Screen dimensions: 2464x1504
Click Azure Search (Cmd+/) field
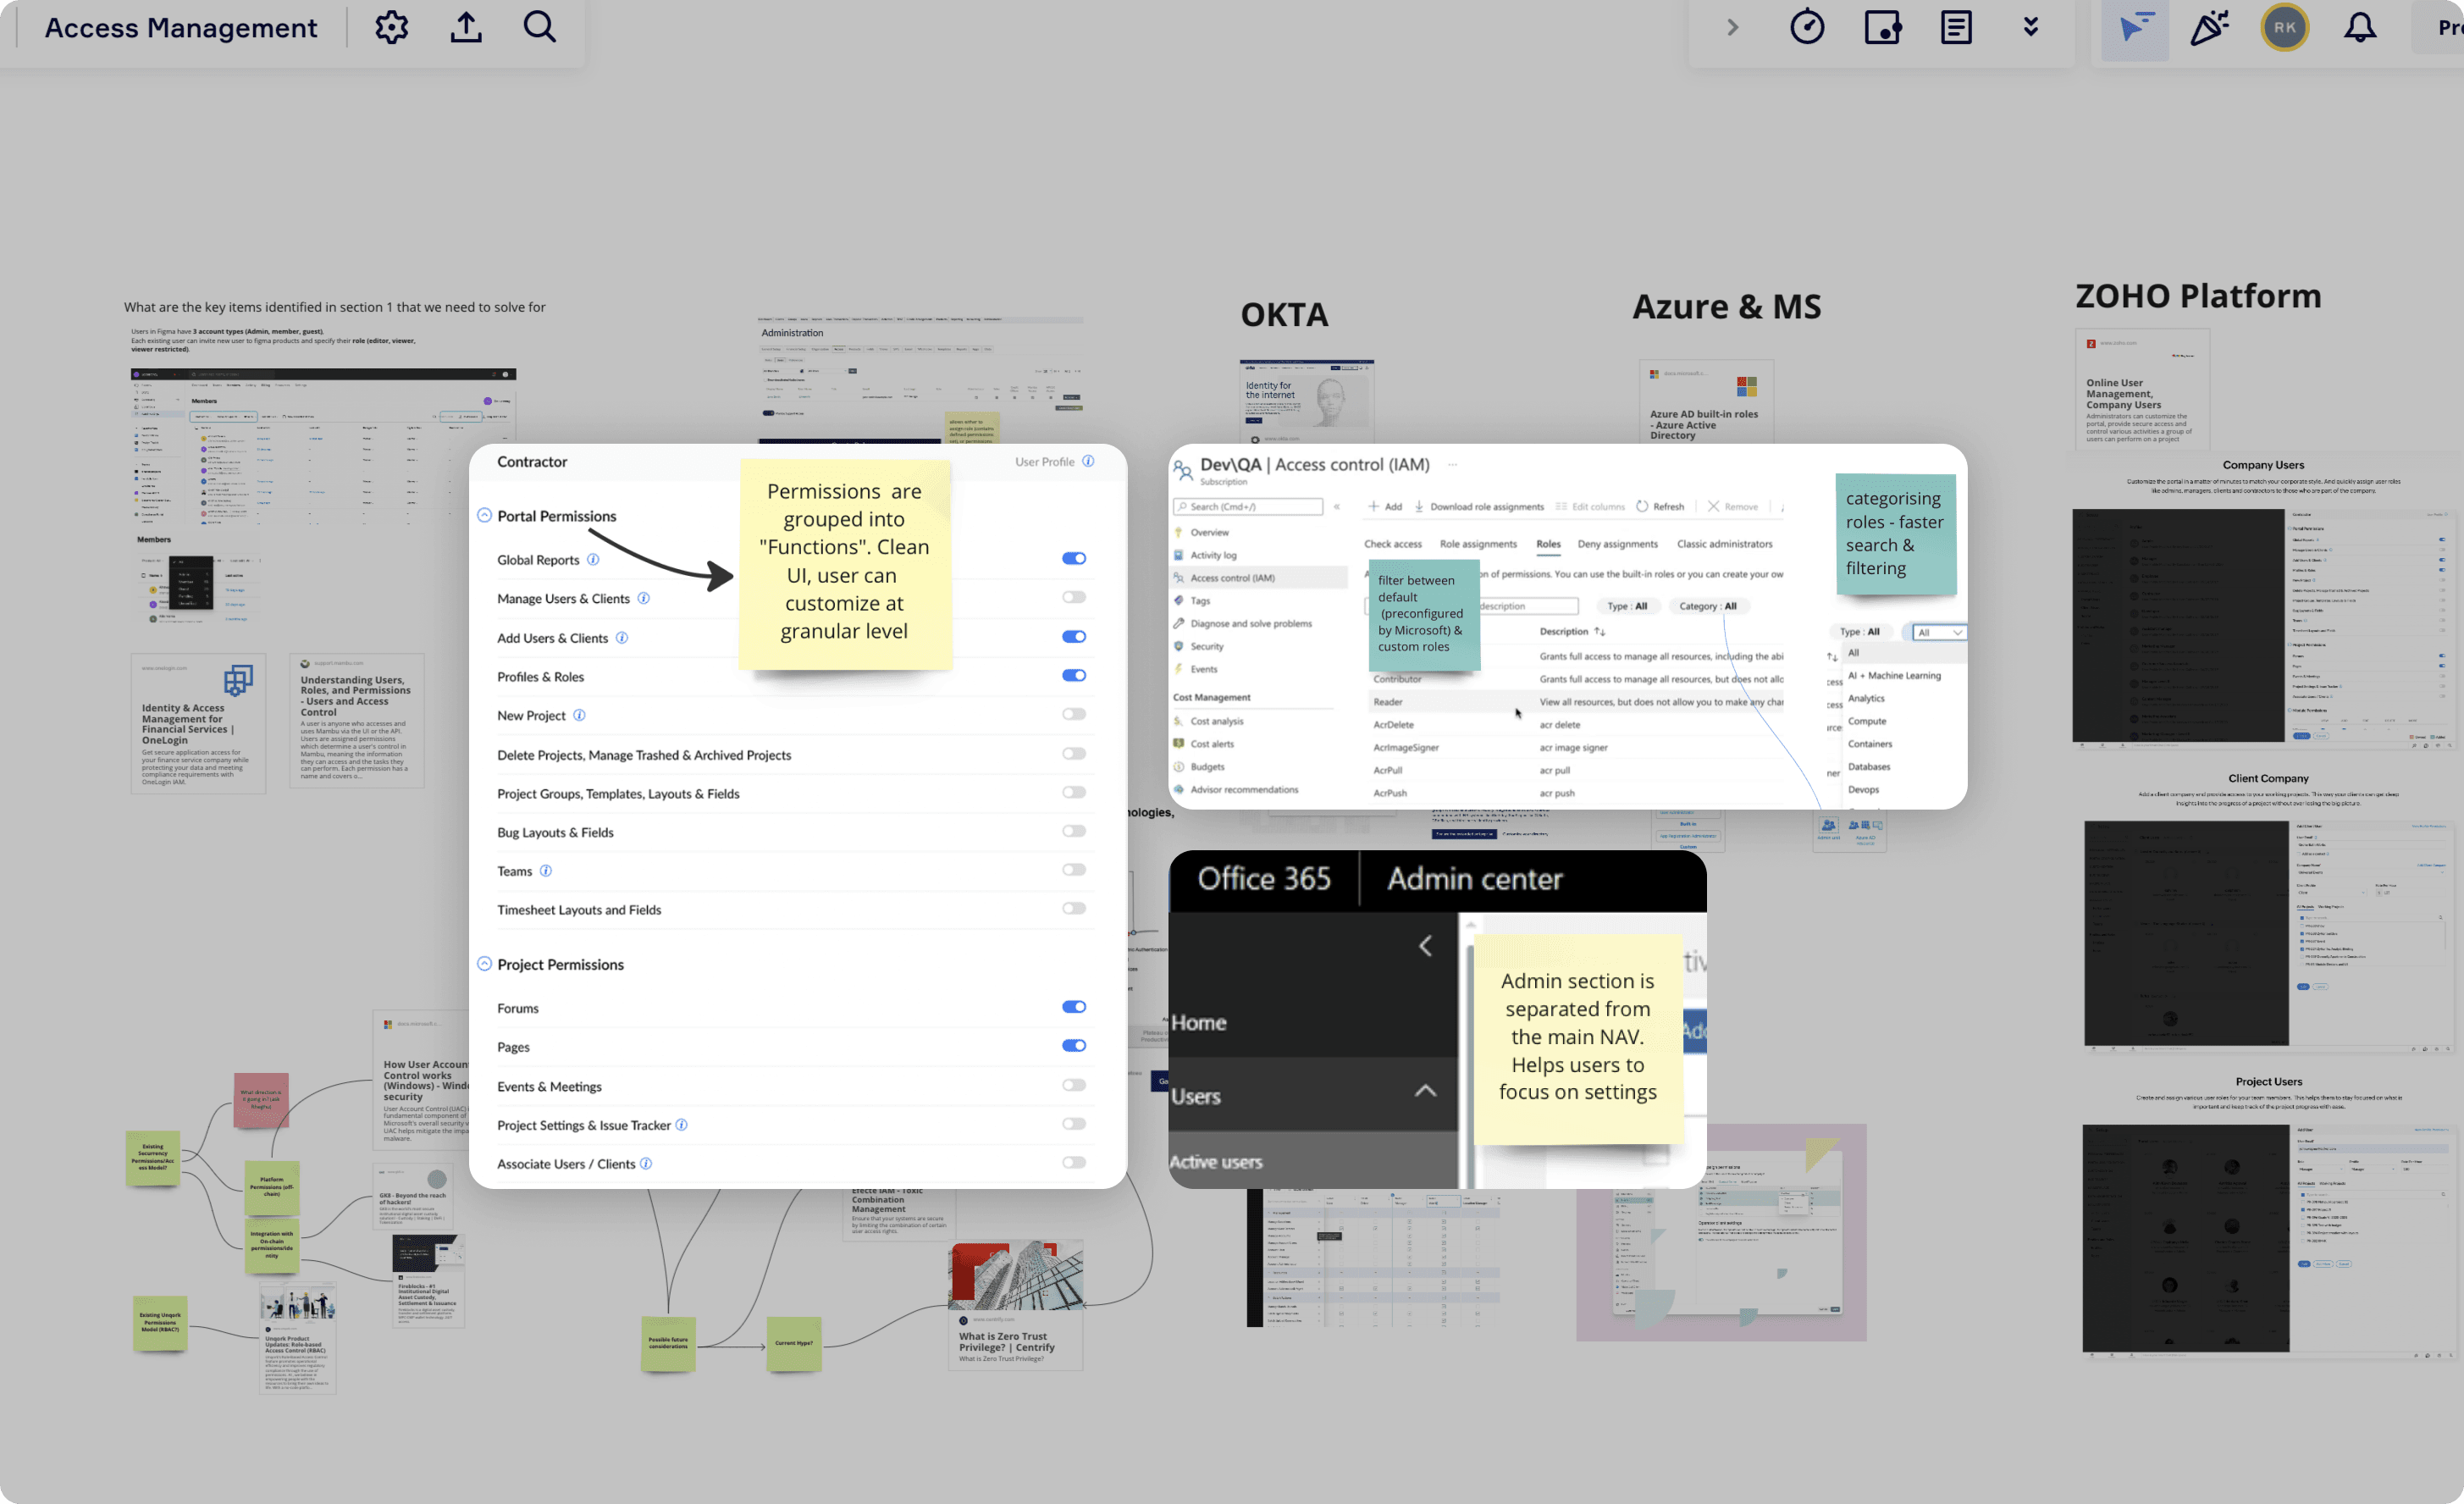(1248, 507)
